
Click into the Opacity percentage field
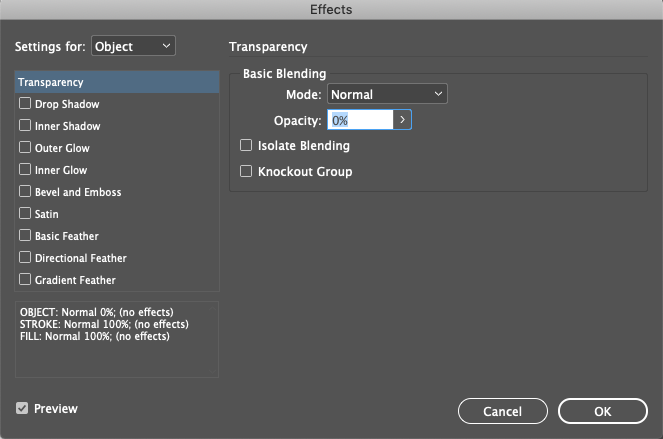point(360,120)
